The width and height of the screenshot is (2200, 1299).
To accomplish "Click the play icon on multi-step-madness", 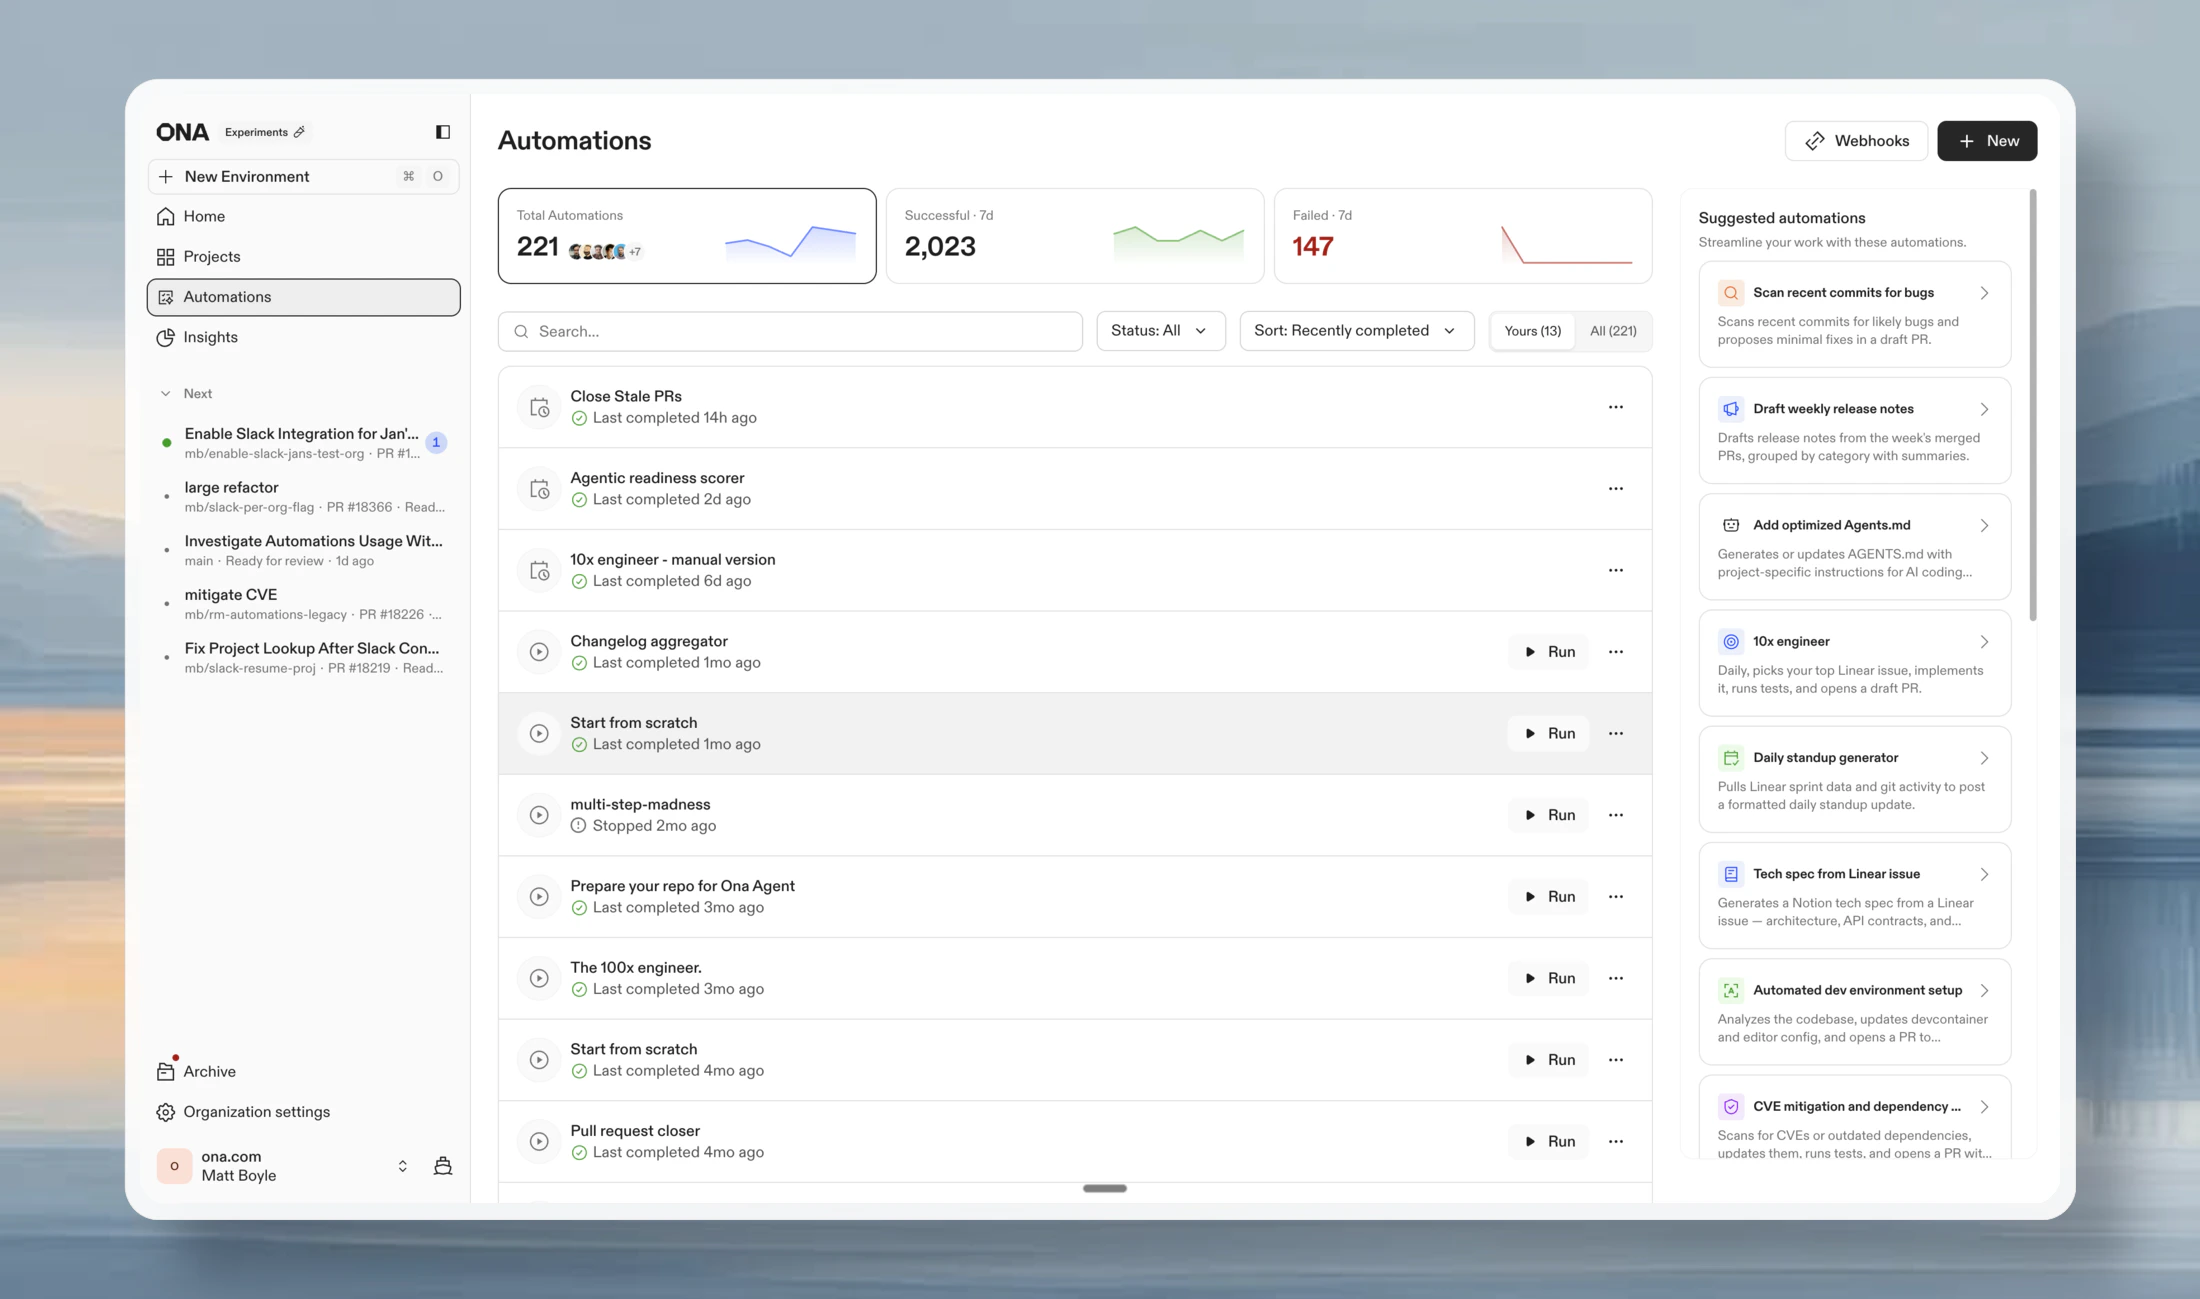I will tap(539, 814).
